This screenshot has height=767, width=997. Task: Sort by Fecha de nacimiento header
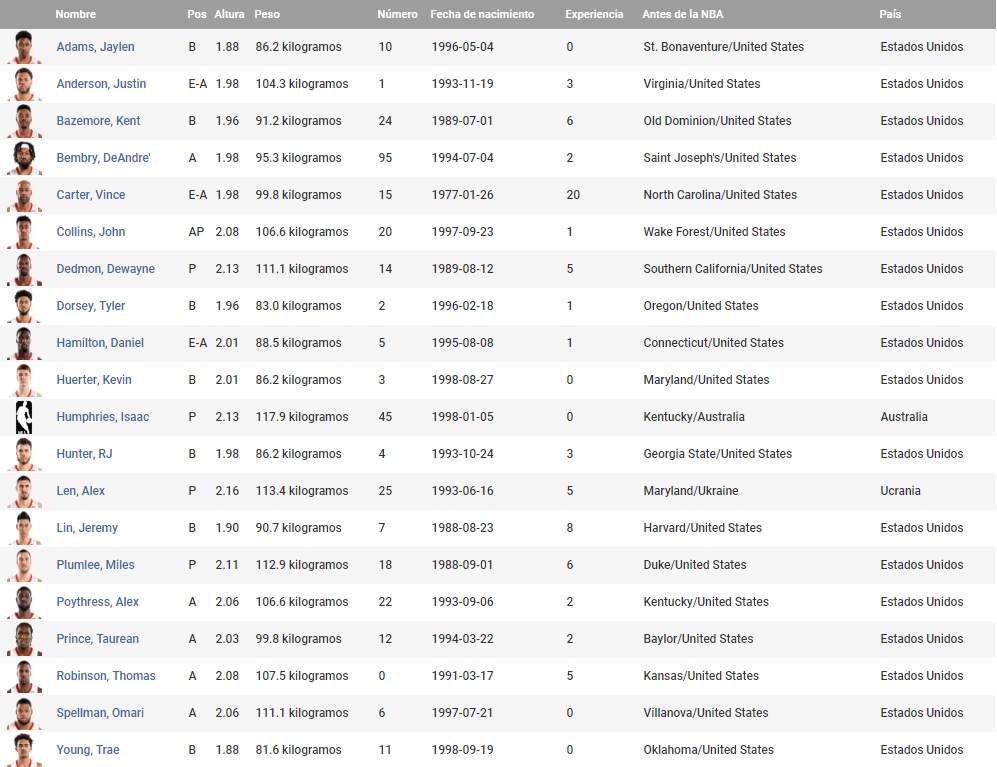click(x=482, y=14)
